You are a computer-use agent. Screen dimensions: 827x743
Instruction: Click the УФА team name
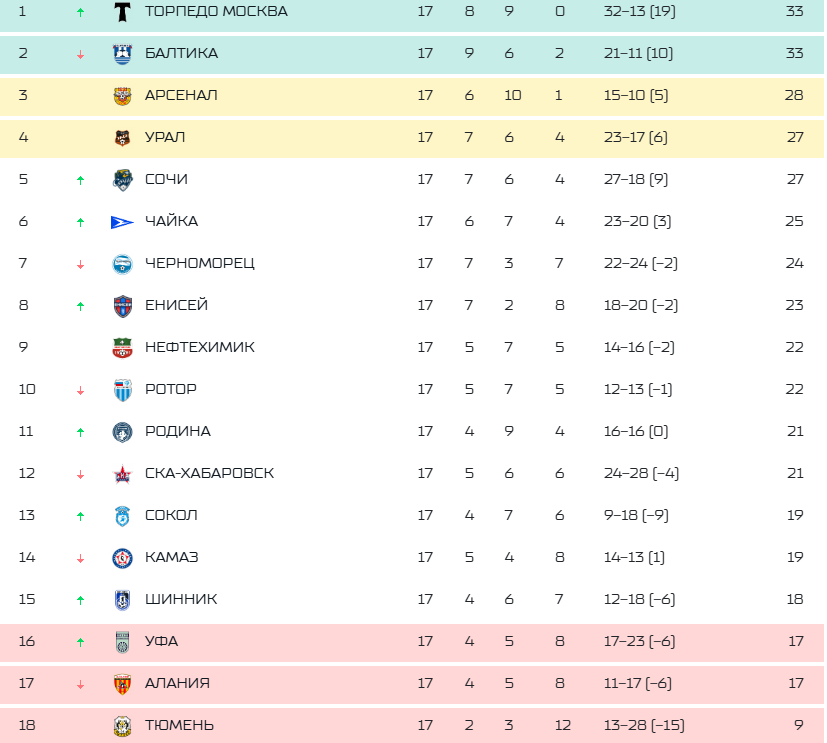[x=161, y=641]
